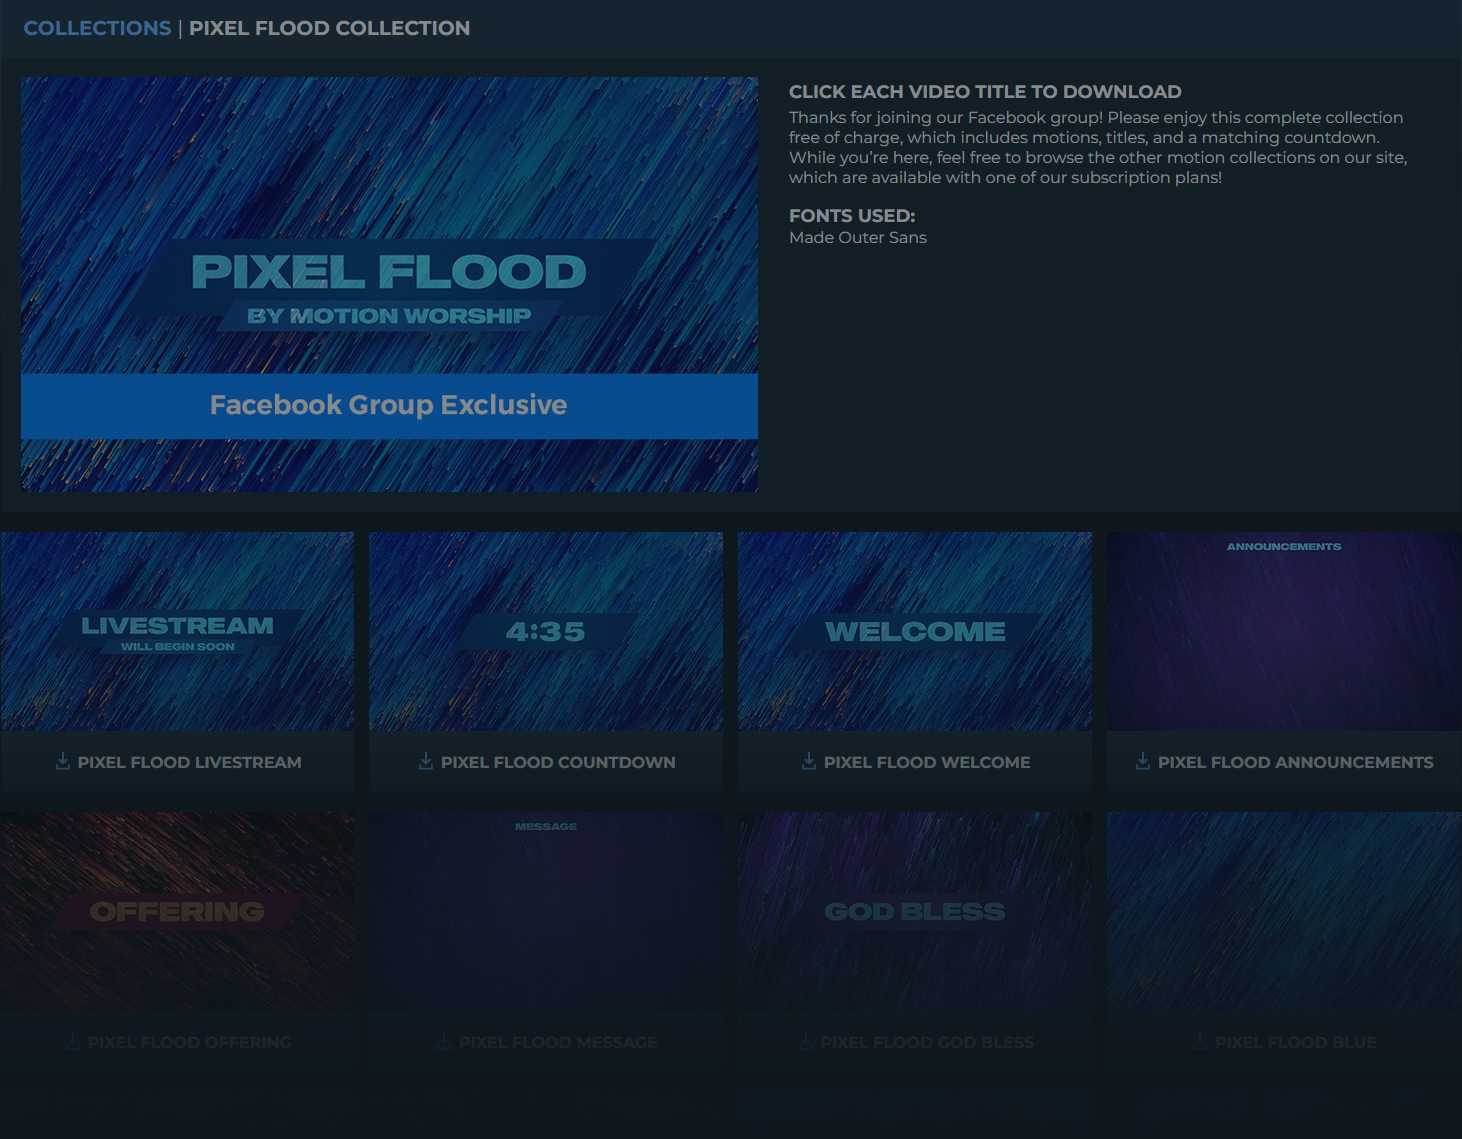Download the Pixel Flood Announcements title
1462x1139 pixels.
(1296, 762)
